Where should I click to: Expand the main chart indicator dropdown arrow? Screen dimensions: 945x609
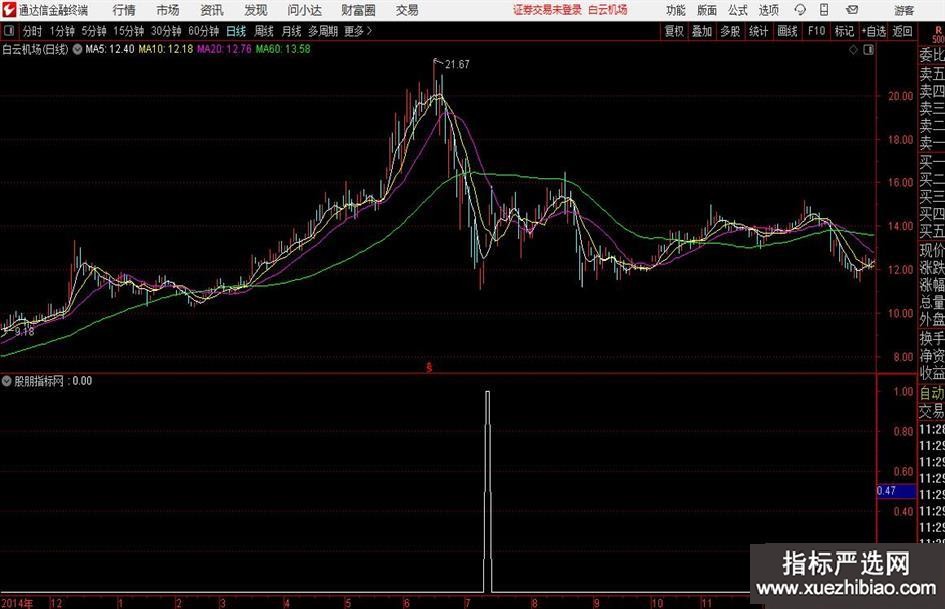click(x=78, y=49)
